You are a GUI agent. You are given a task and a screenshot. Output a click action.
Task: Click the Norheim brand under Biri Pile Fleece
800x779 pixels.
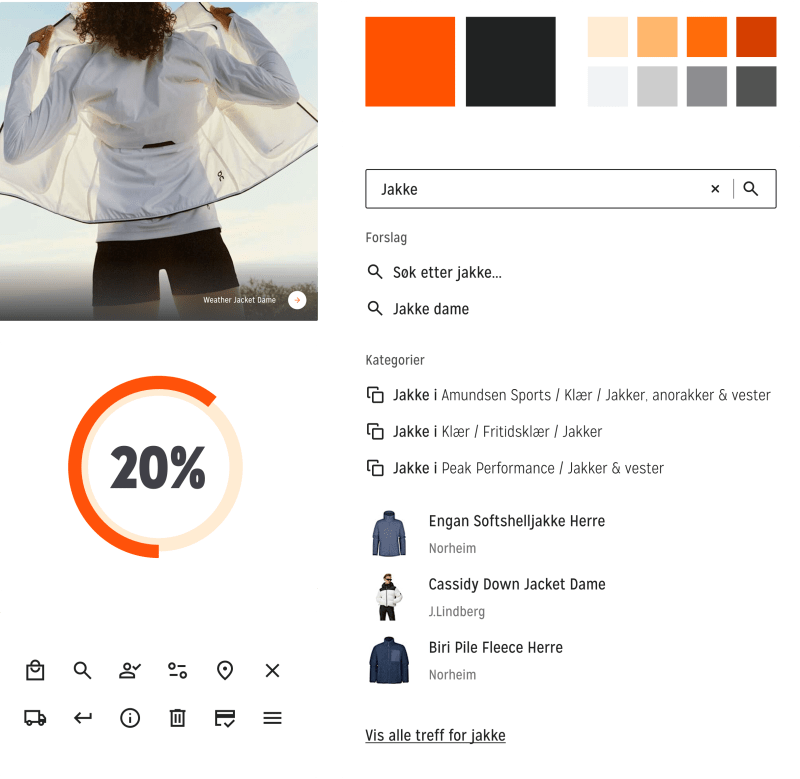[x=452, y=675]
